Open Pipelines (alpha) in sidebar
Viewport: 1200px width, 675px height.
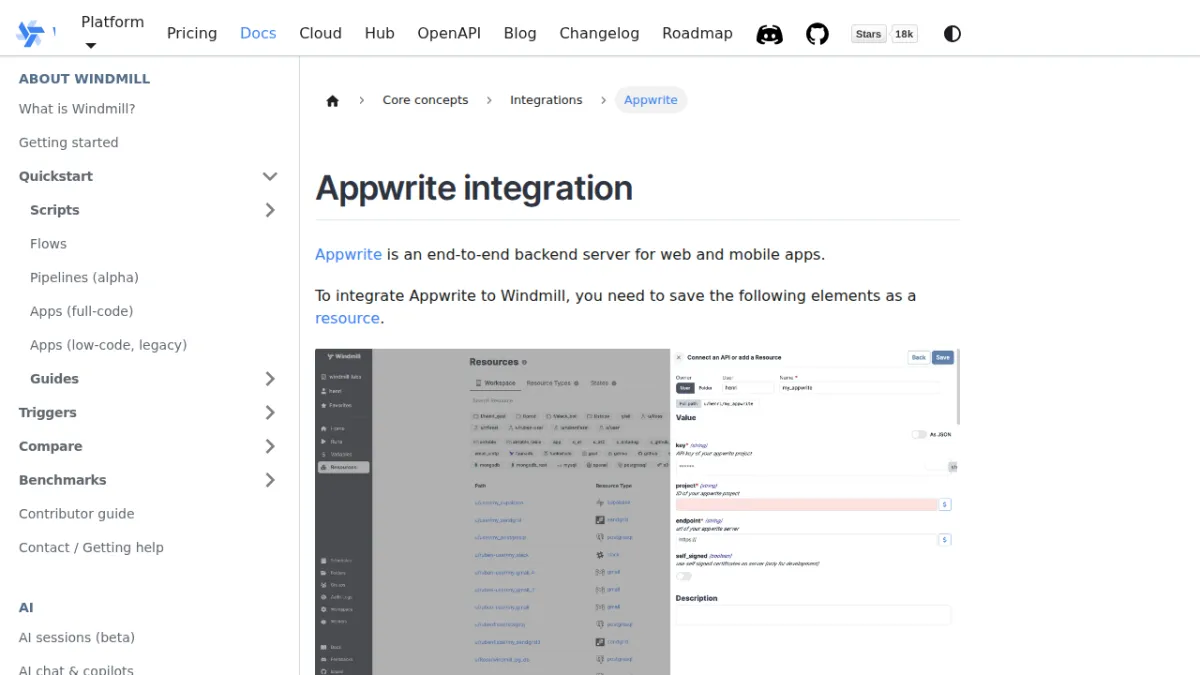[84, 278]
